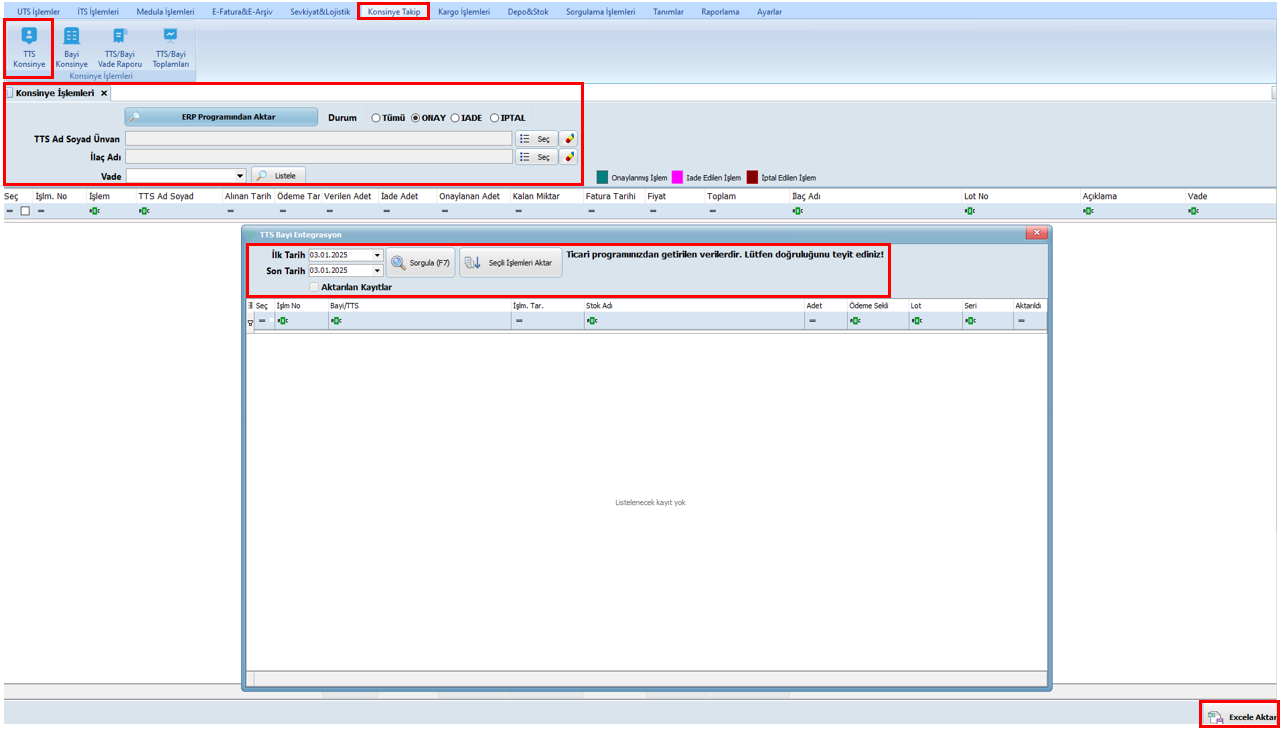Open the Son Tarih date dropdown

(377, 270)
